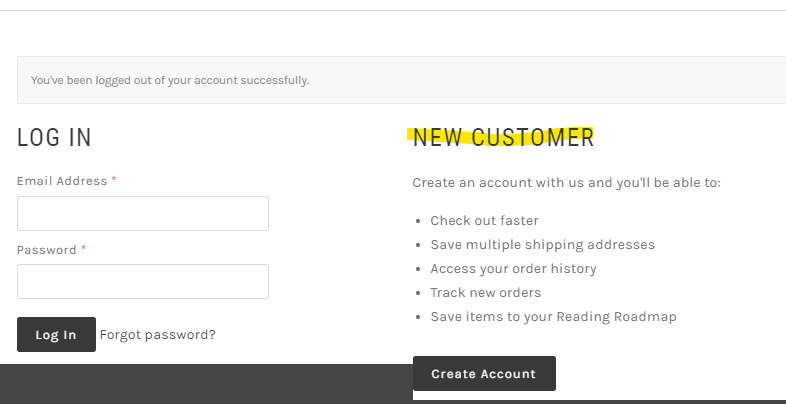
Task: Click the Create Account button
Action: [x=484, y=374]
